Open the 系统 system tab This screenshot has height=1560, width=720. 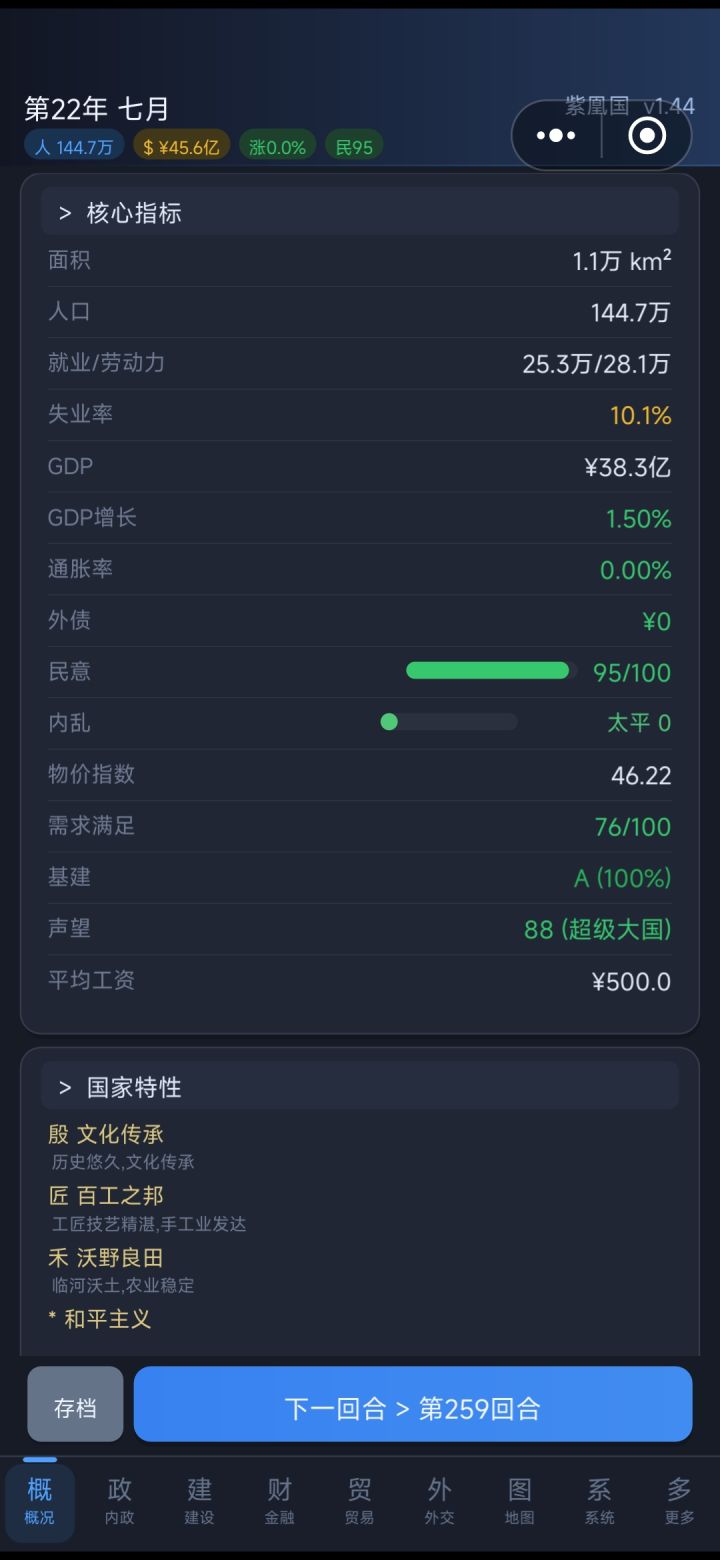[600, 1500]
